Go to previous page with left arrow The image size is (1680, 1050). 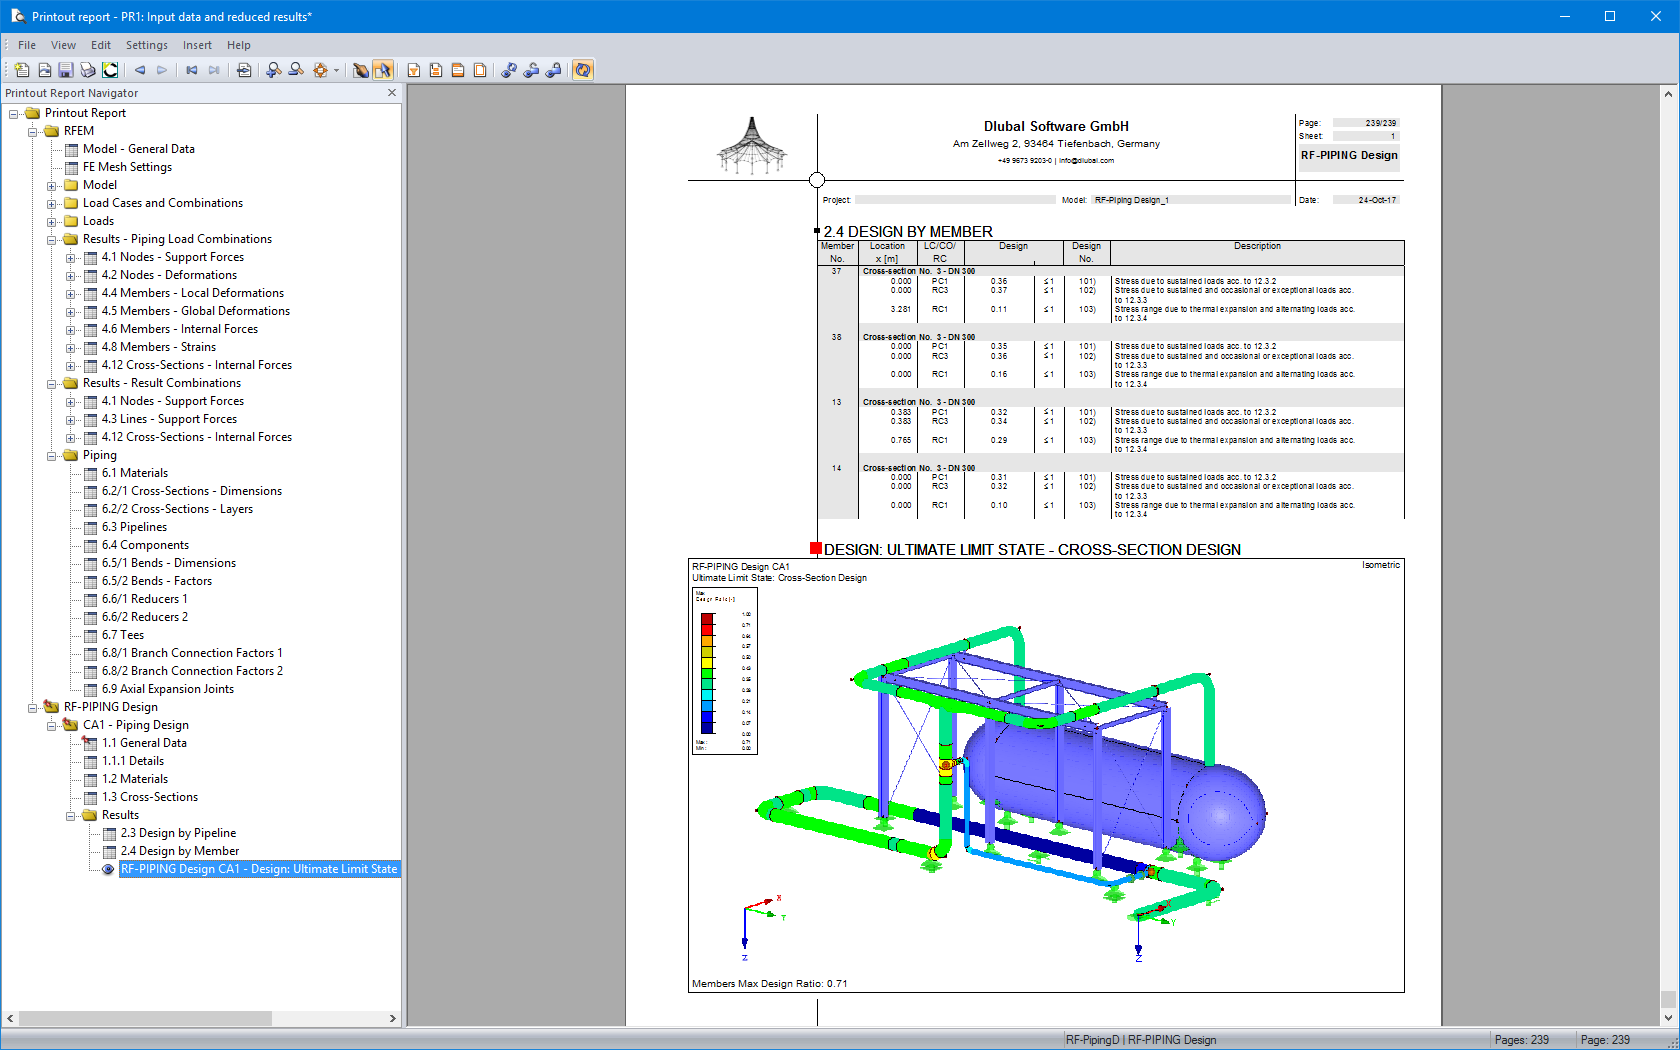[x=140, y=70]
